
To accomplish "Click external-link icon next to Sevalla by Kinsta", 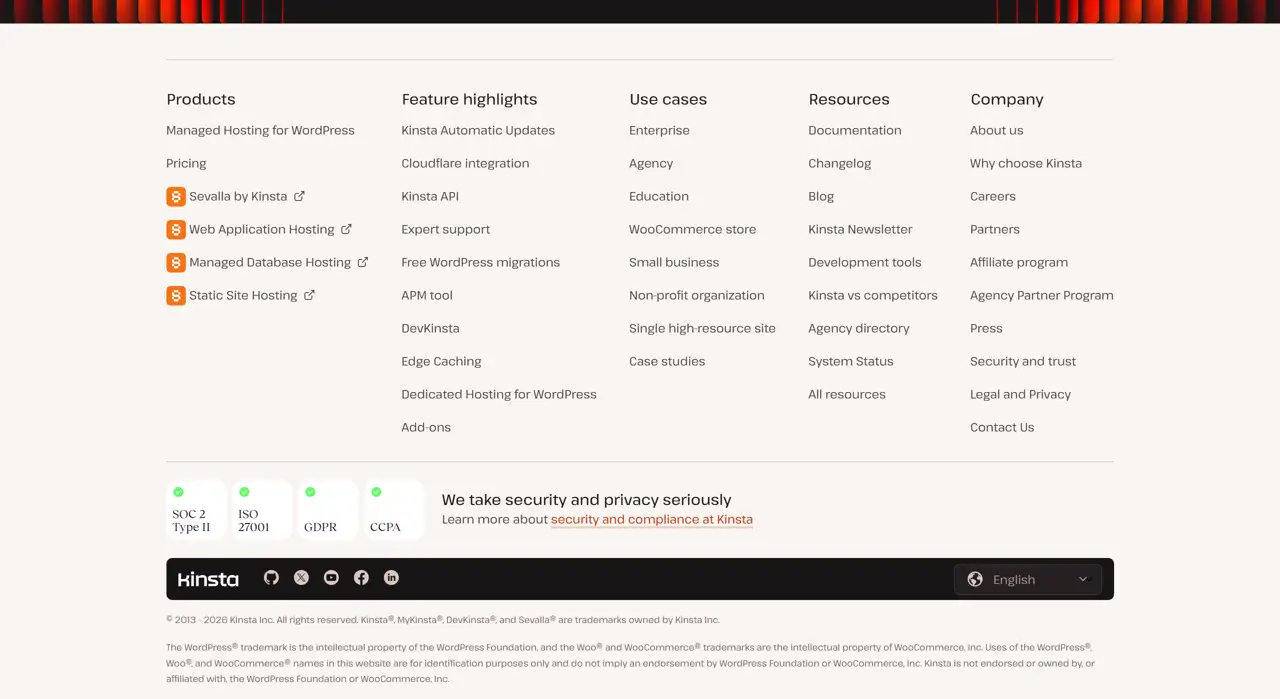I will 299,196.
